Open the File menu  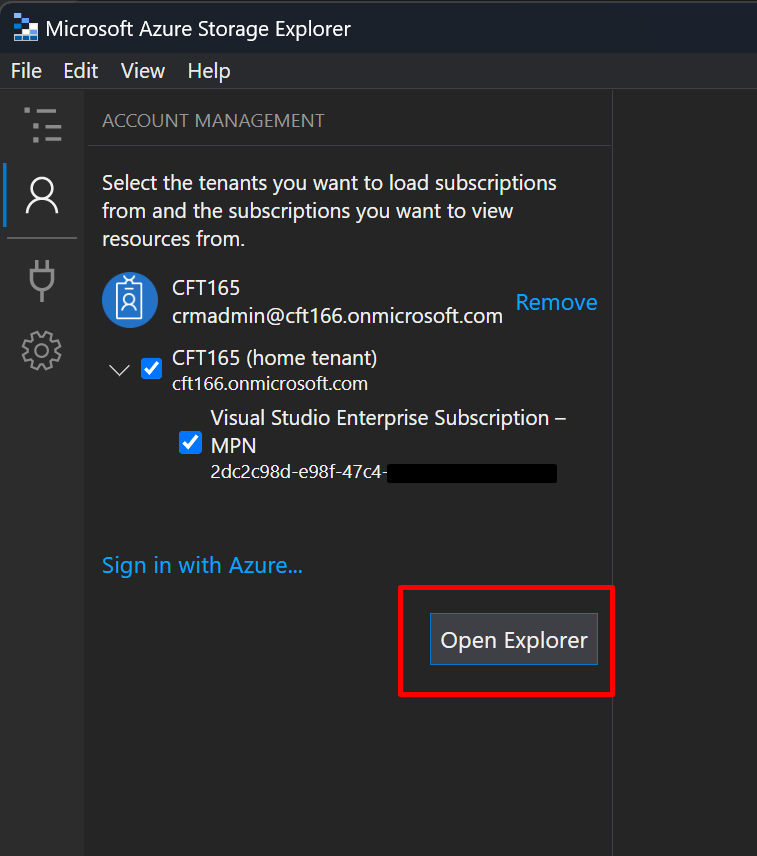(26, 71)
